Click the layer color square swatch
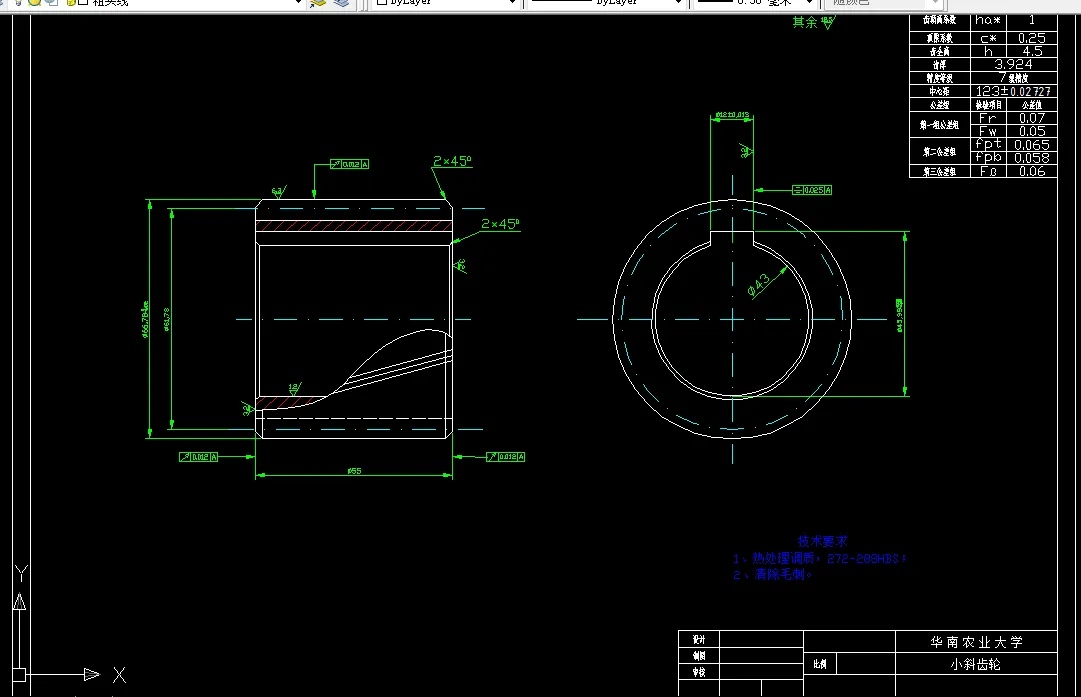Image resolution: width=1081 pixels, height=697 pixels. (x=83, y=2)
